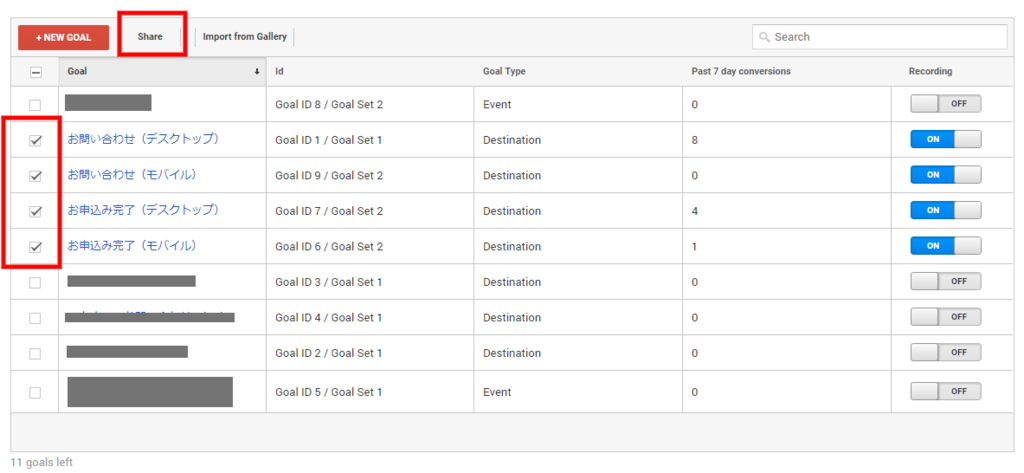Sort by the Goal column arrow

pos(257,72)
